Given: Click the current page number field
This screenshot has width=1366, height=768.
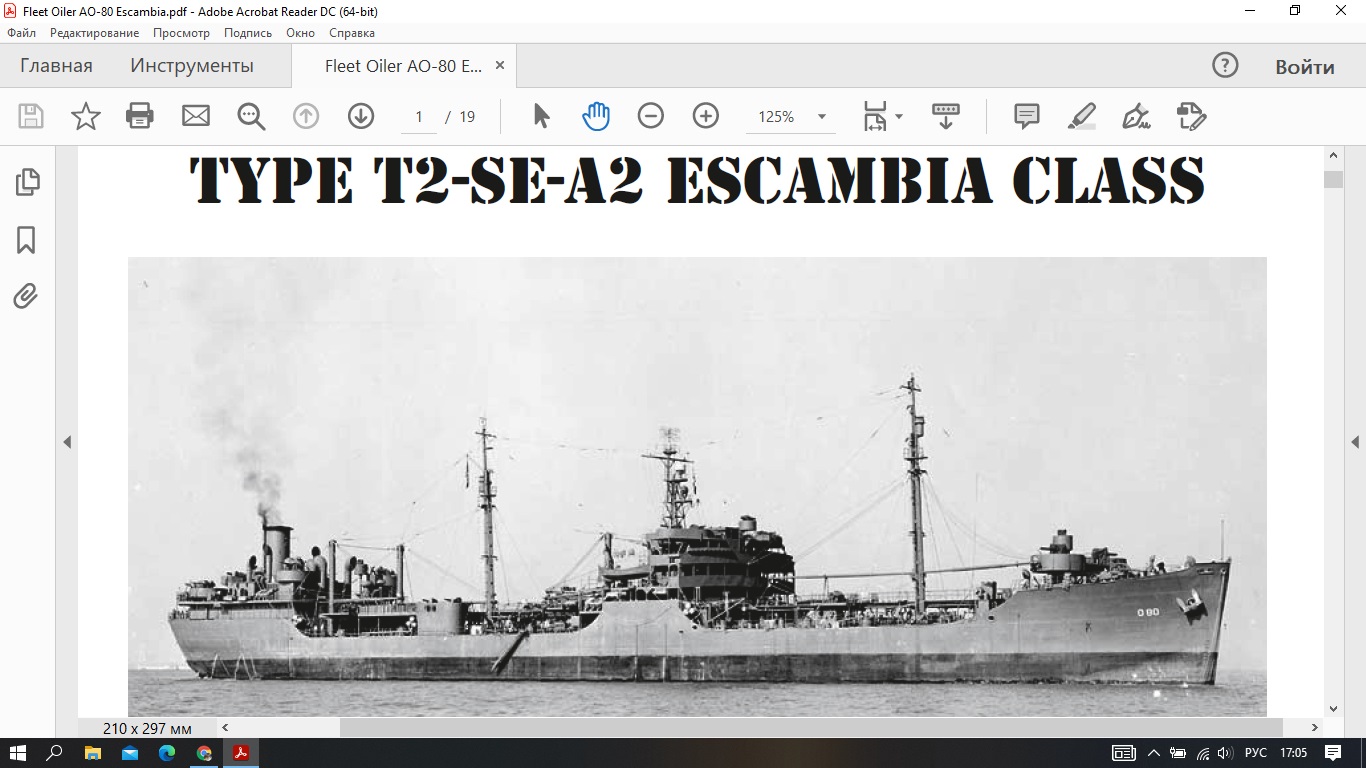Looking at the screenshot, I should [419, 117].
